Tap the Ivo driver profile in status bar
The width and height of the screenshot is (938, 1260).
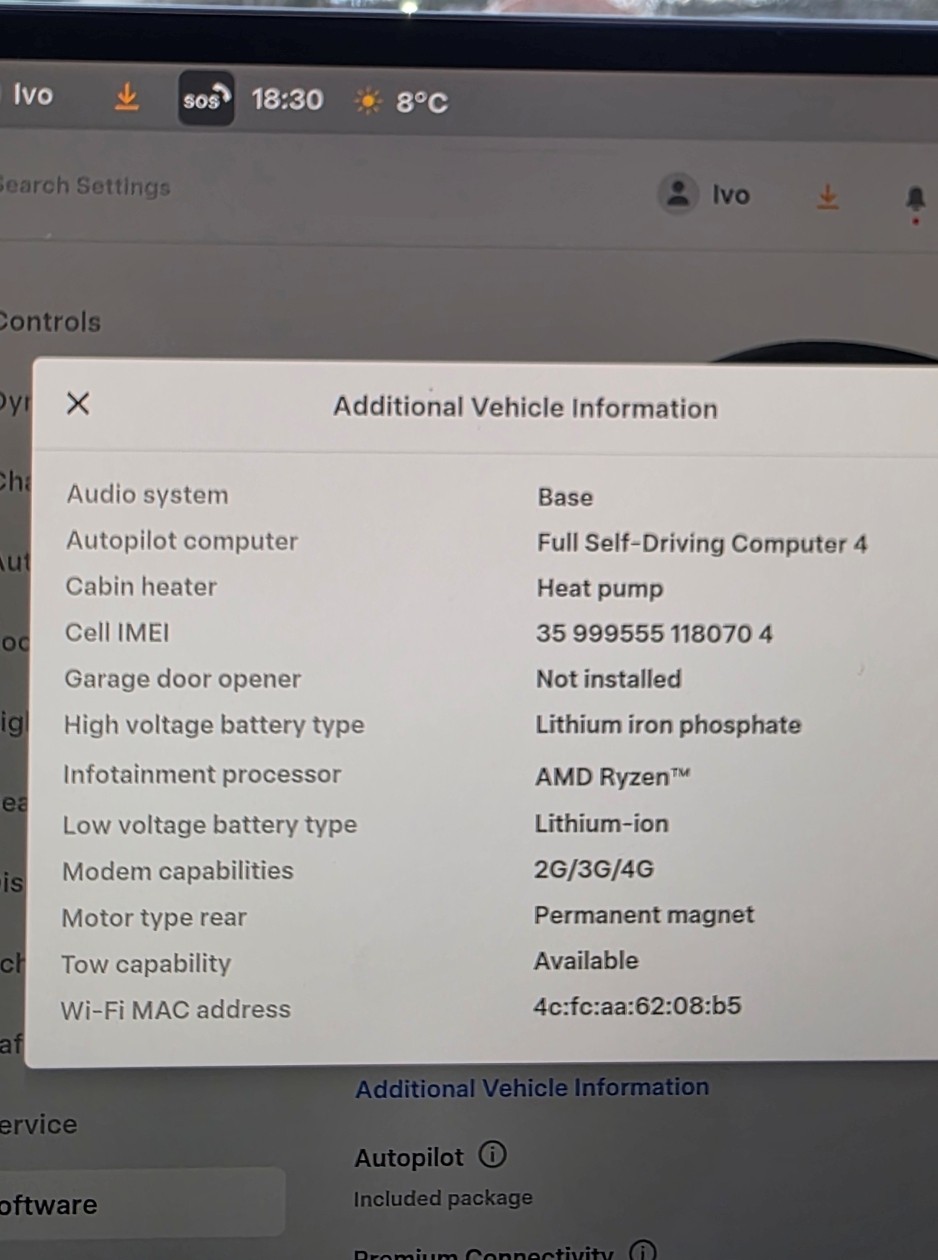32,96
